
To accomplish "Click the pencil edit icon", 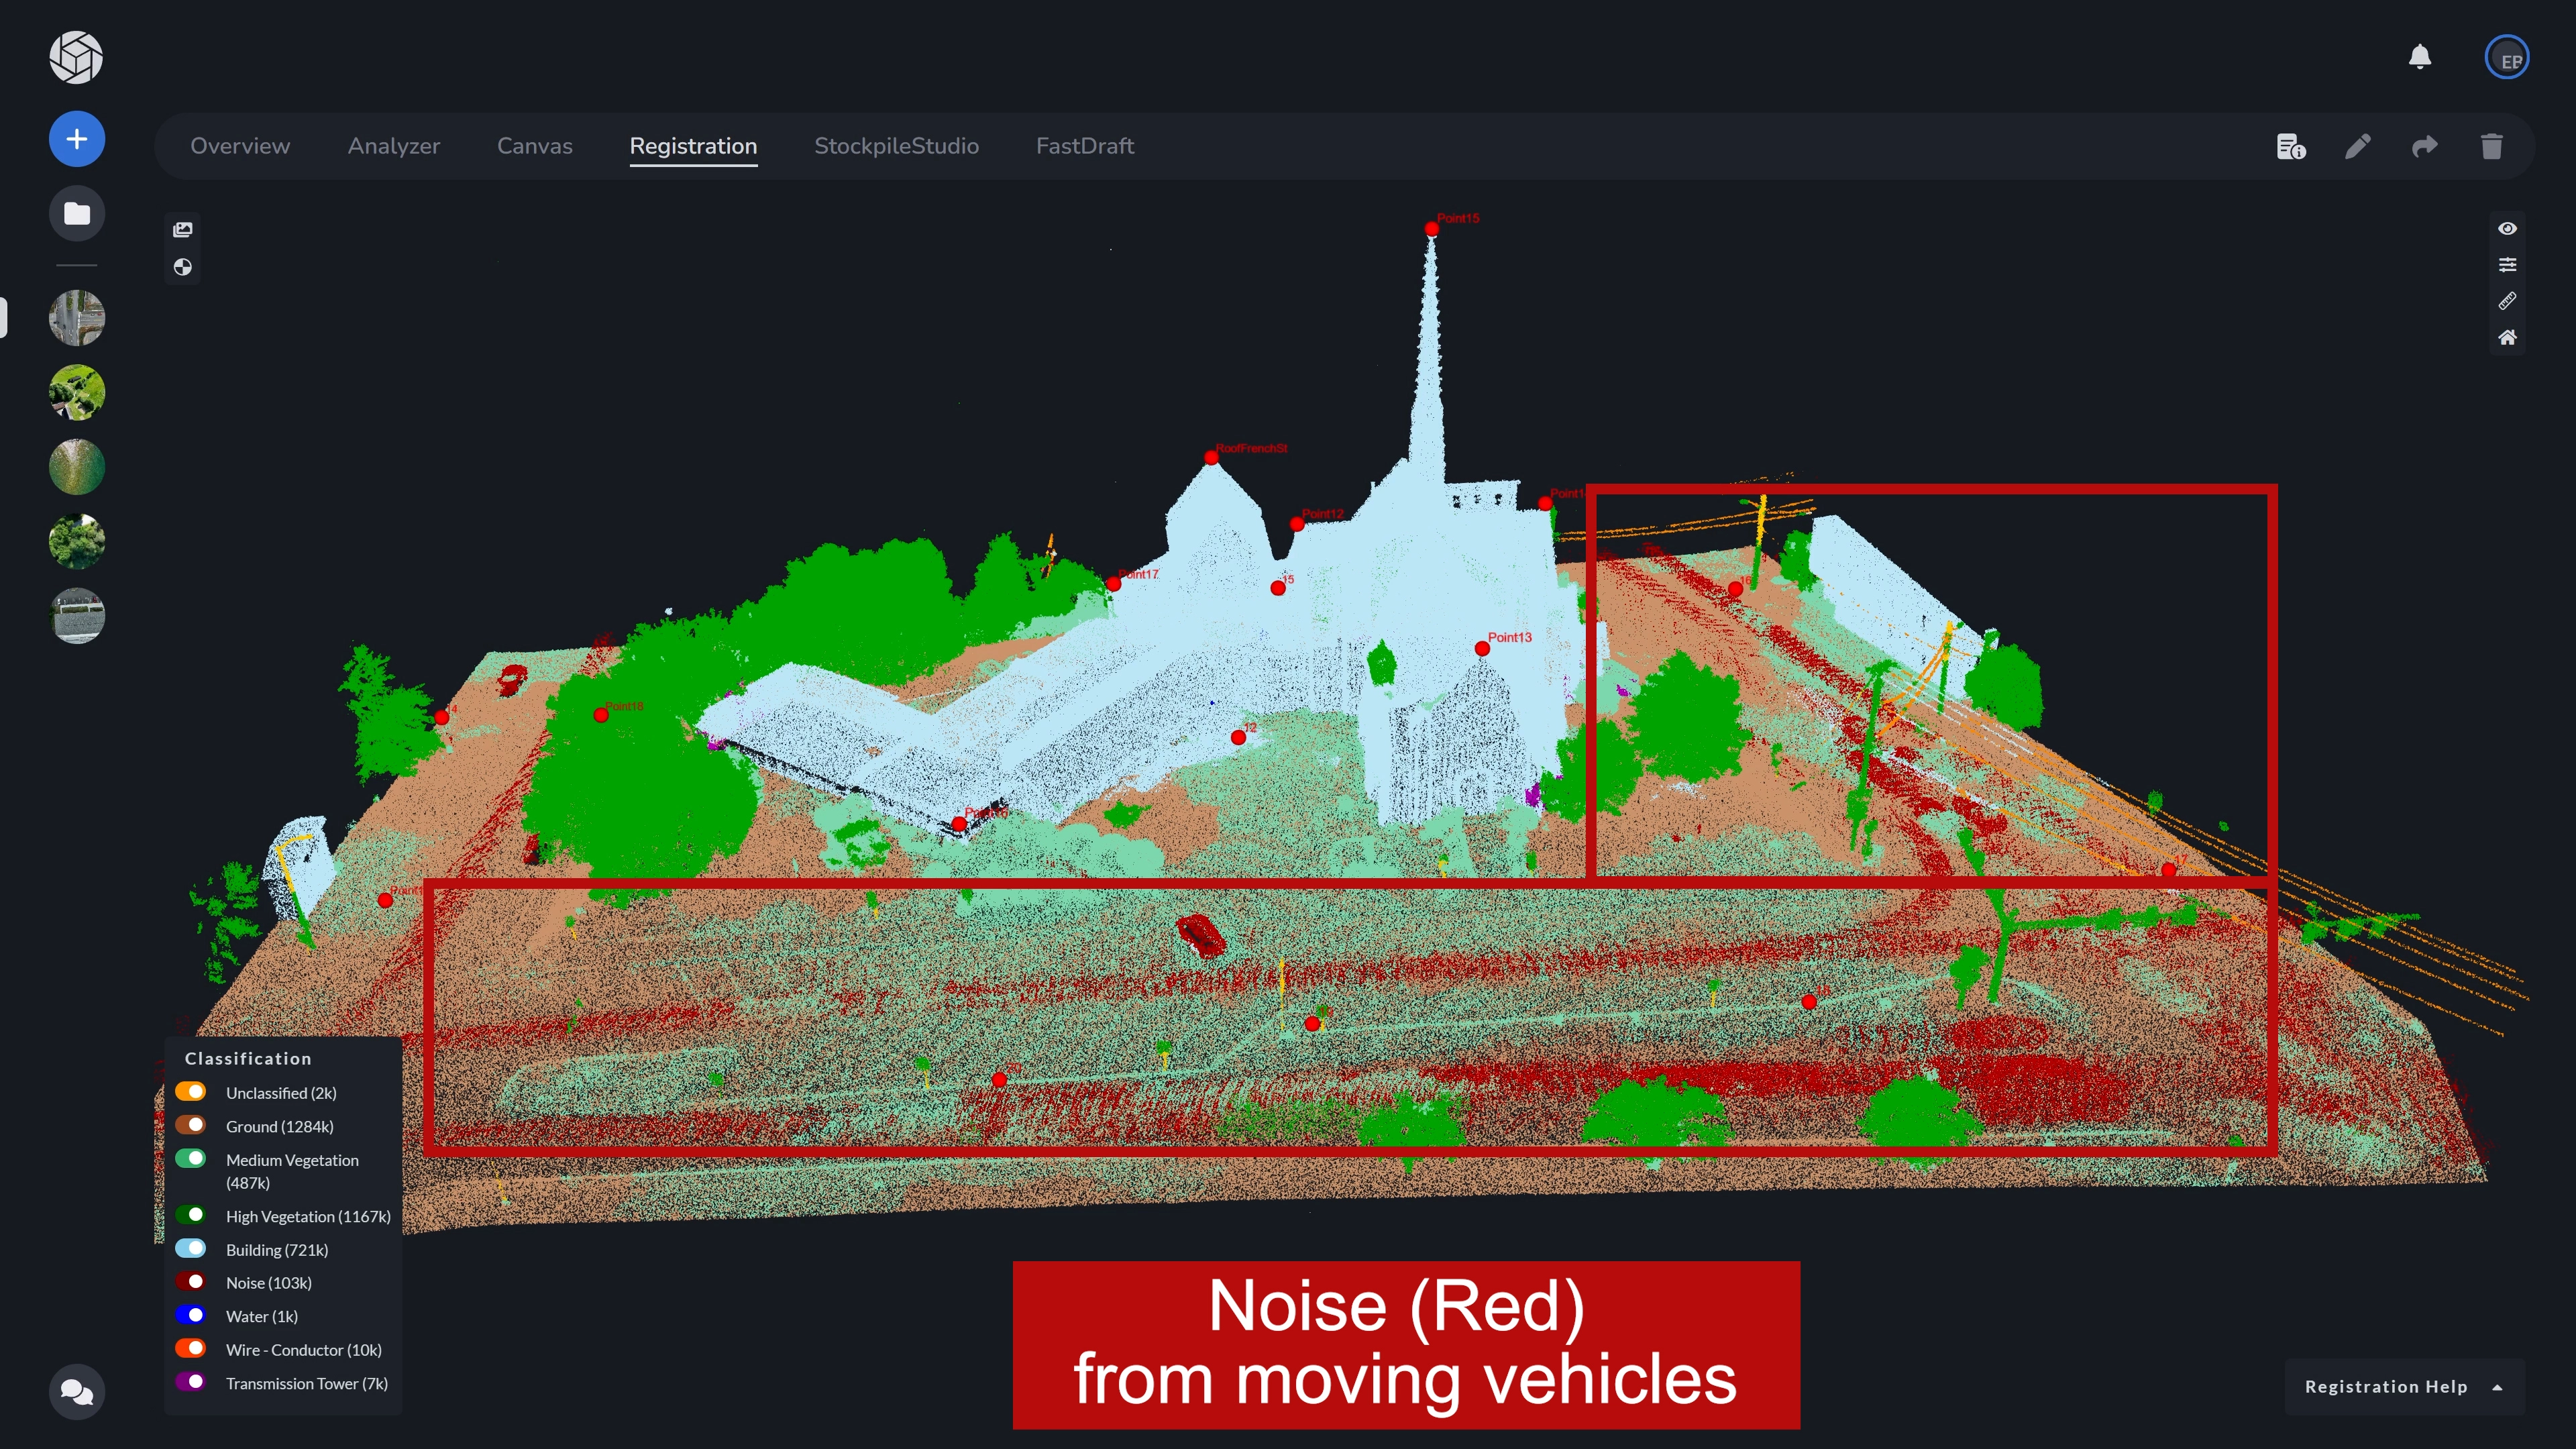I will 2358,147.
